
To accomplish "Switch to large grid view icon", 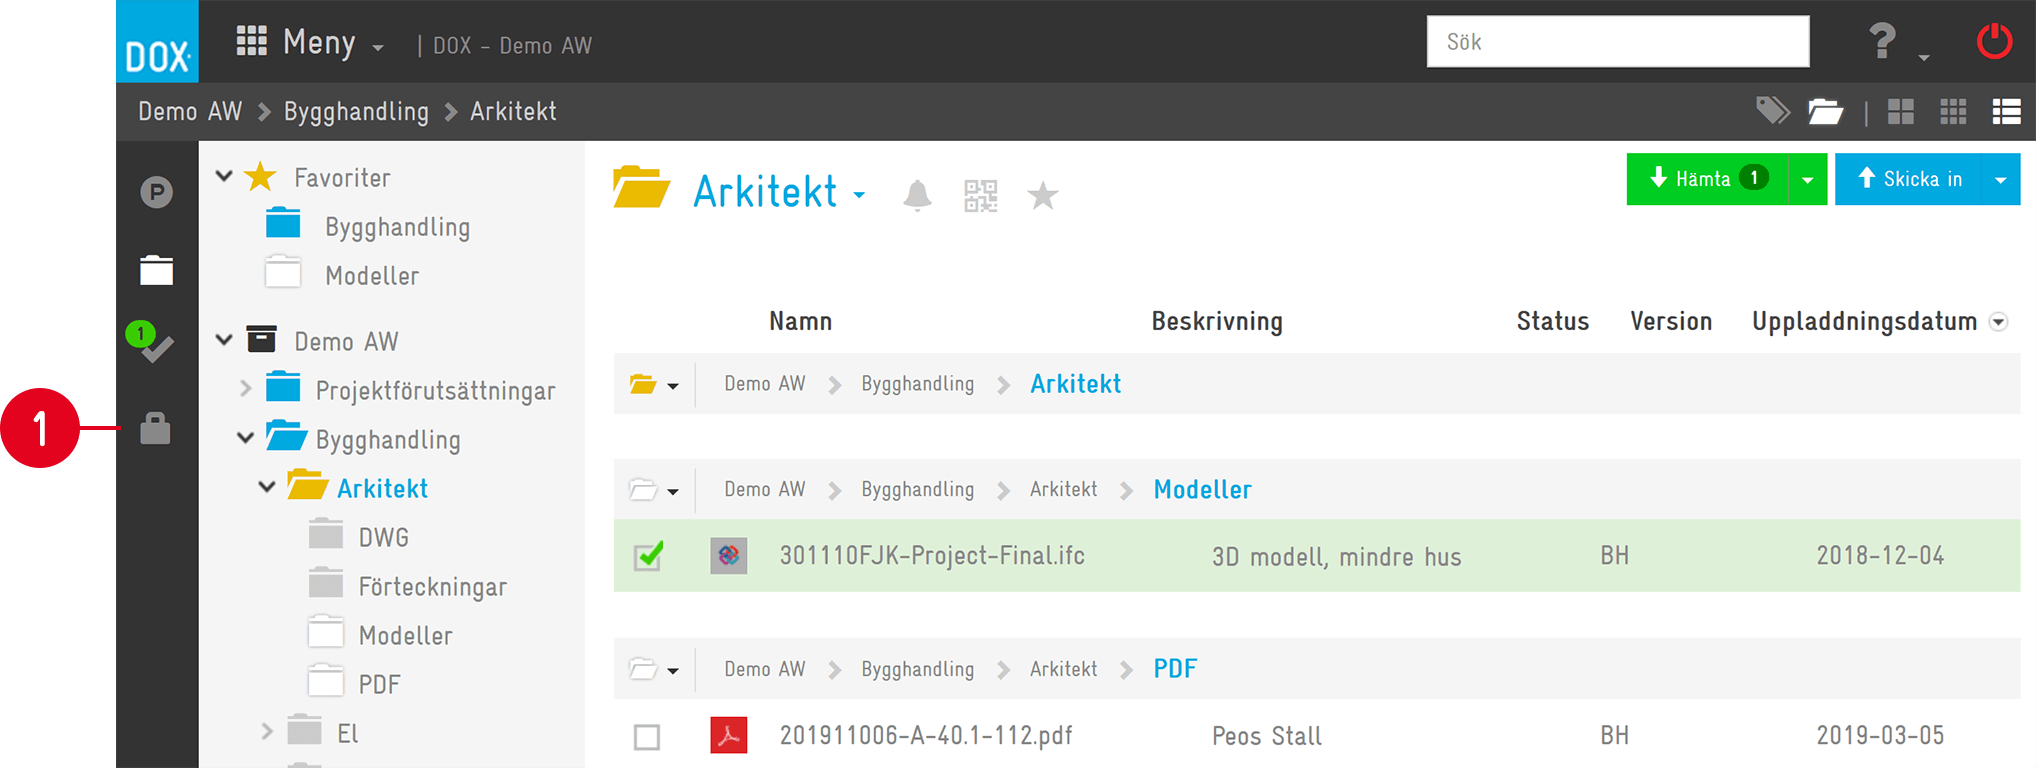I will (x=1900, y=111).
